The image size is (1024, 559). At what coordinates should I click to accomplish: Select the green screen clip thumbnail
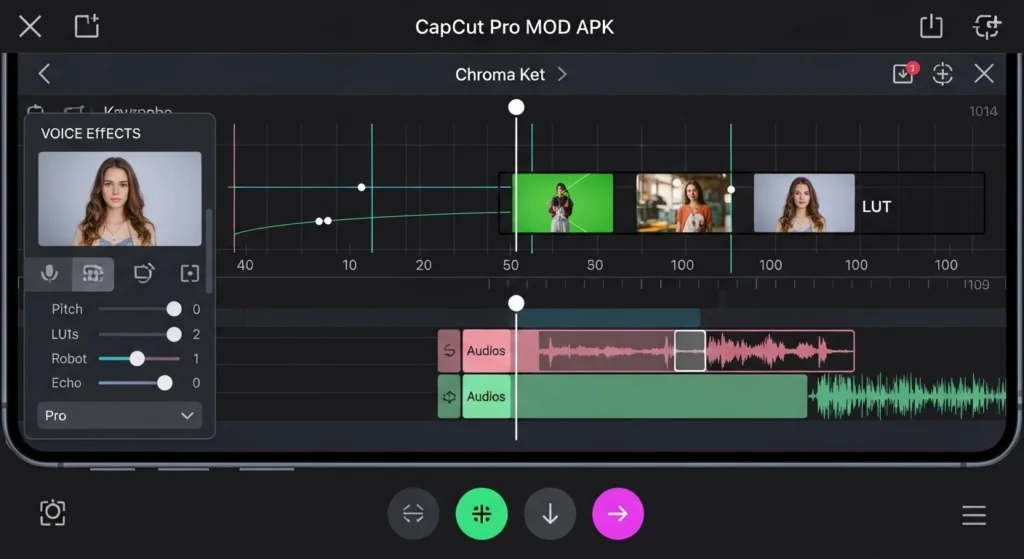pyautogui.click(x=563, y=203)
